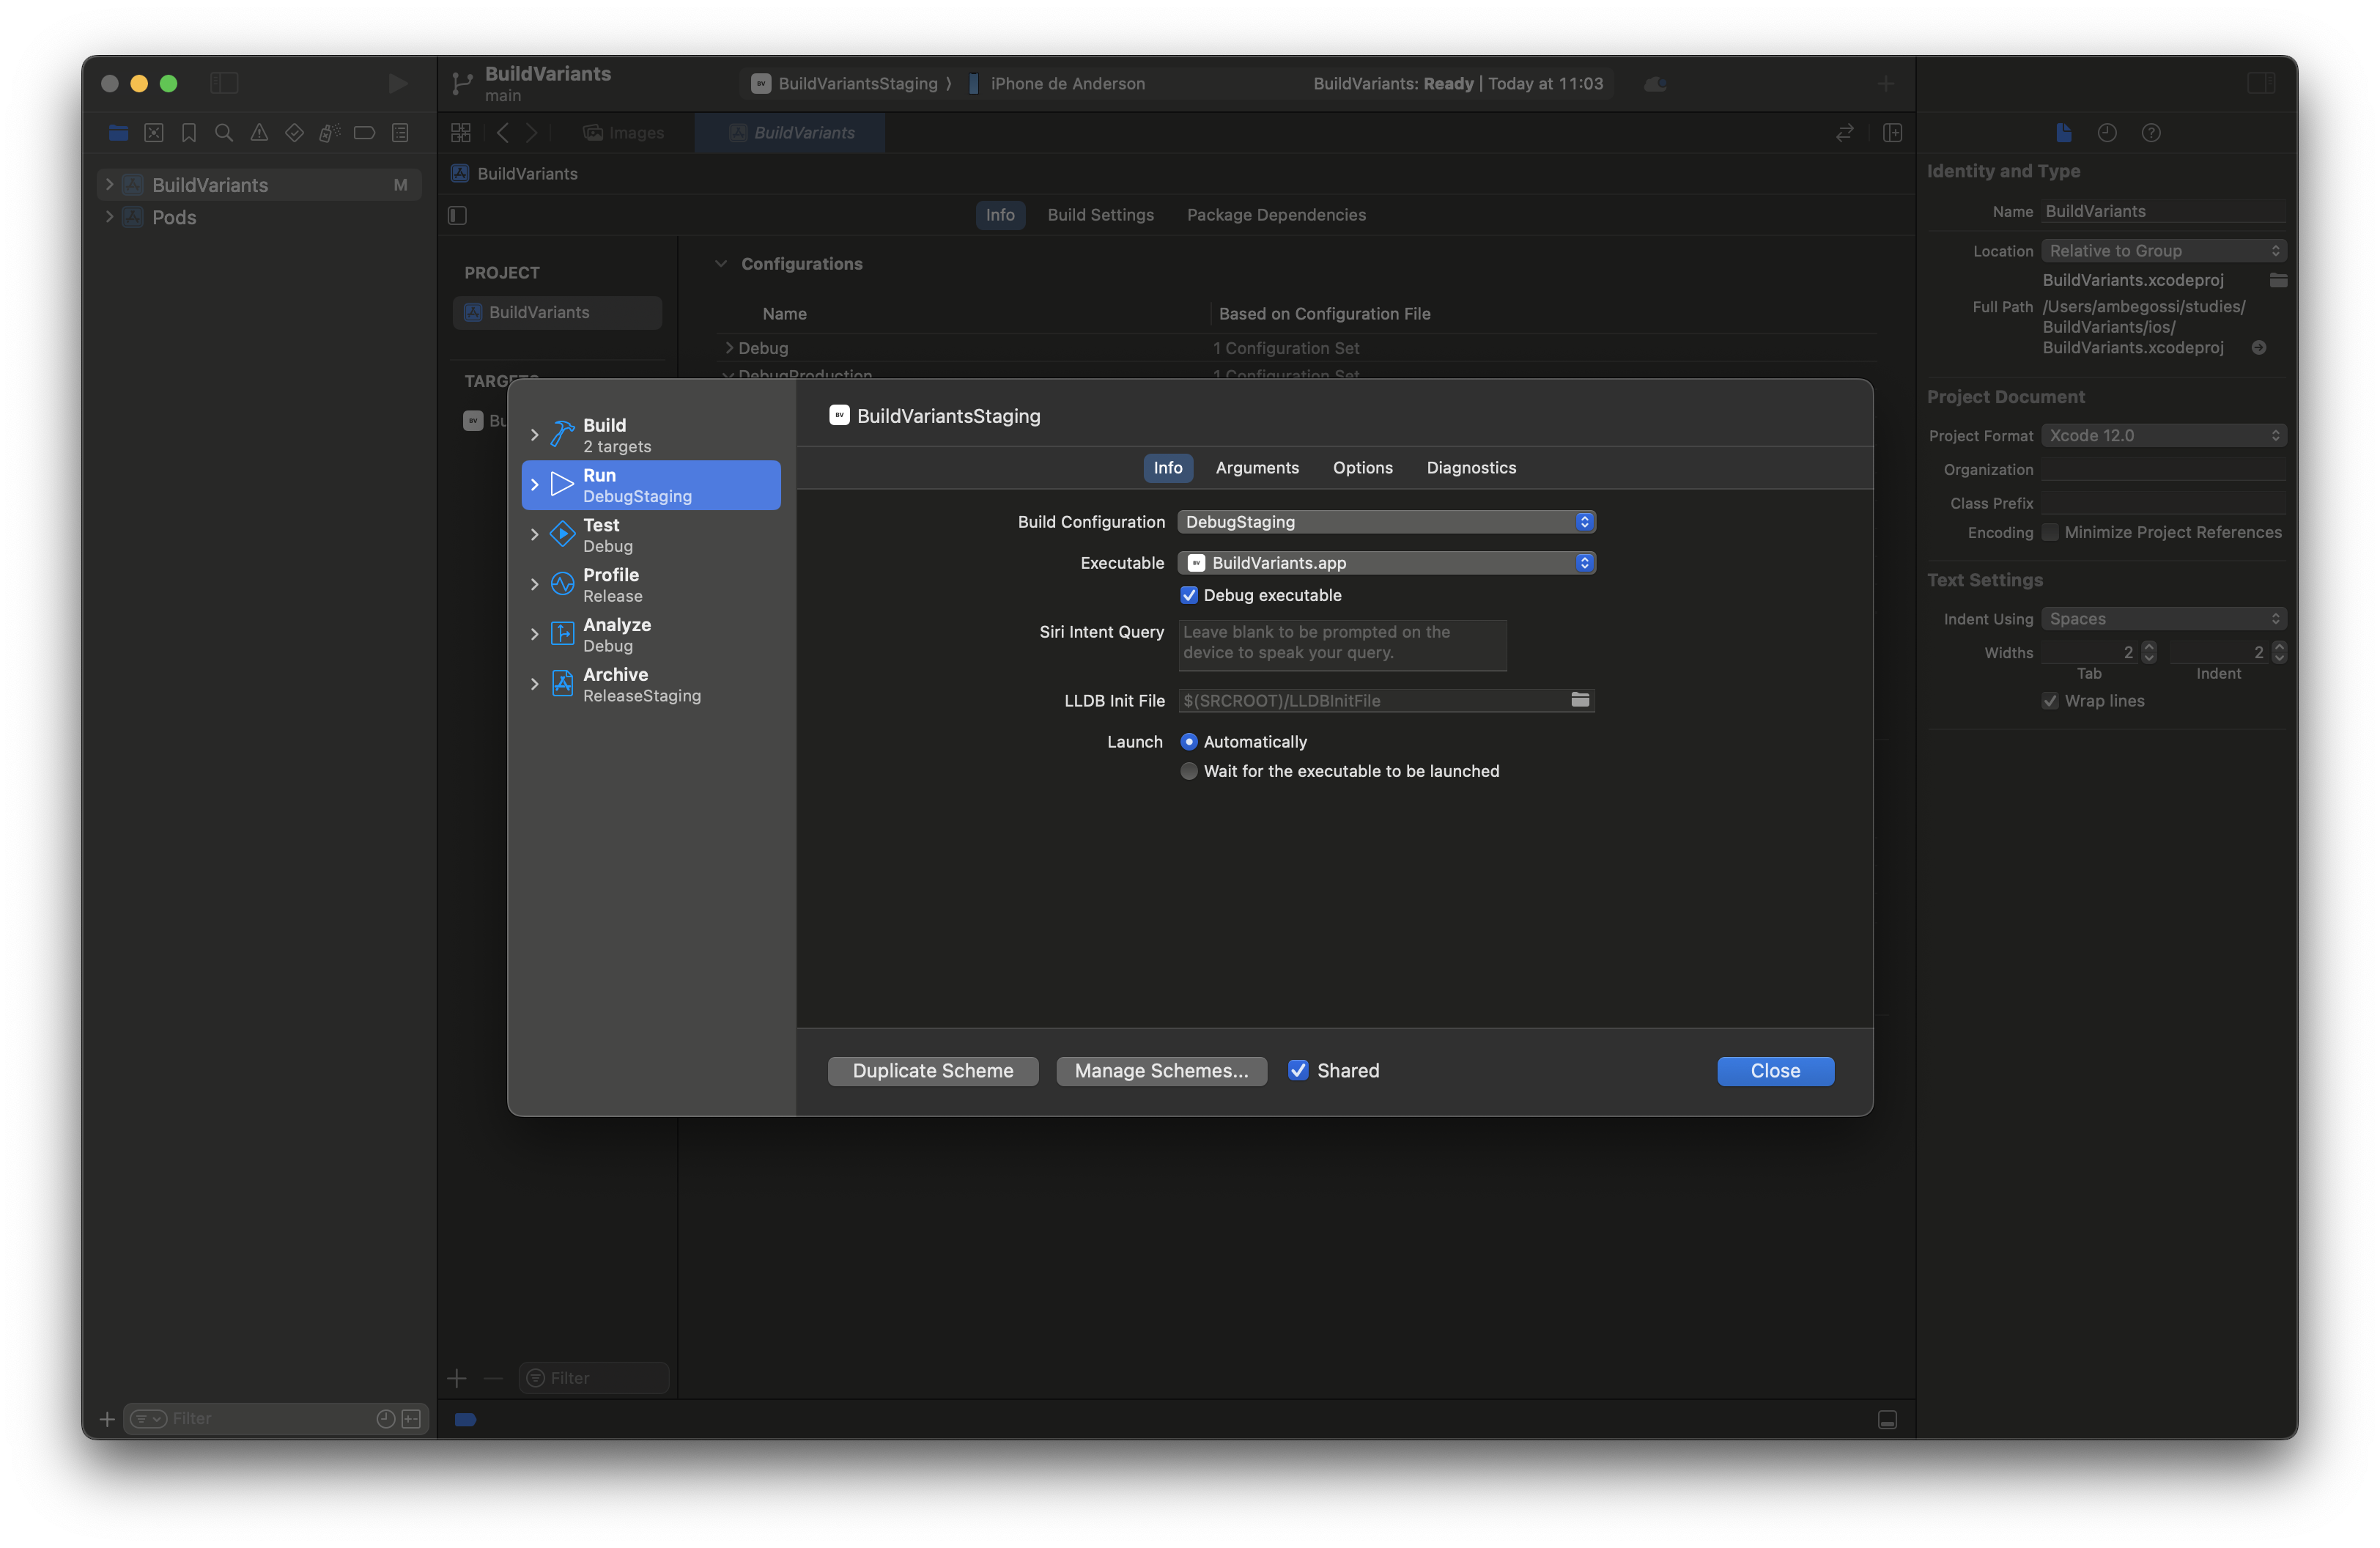The height and width of the screenshot is (1548, 2380).
Task: Increment the Tab width stepper
Action: click(x=2149, y=646)
